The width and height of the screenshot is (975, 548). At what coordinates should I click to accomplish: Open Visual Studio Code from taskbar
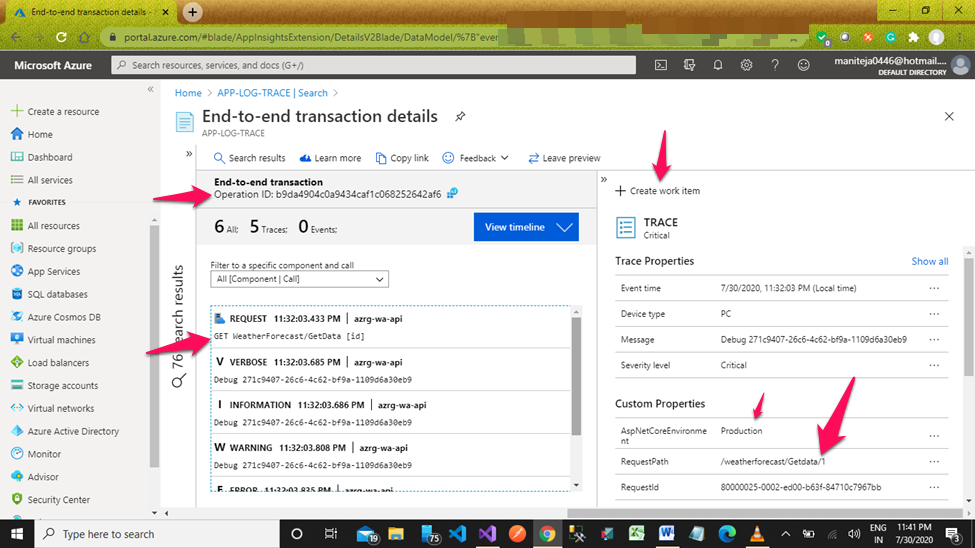coord(457,534)
